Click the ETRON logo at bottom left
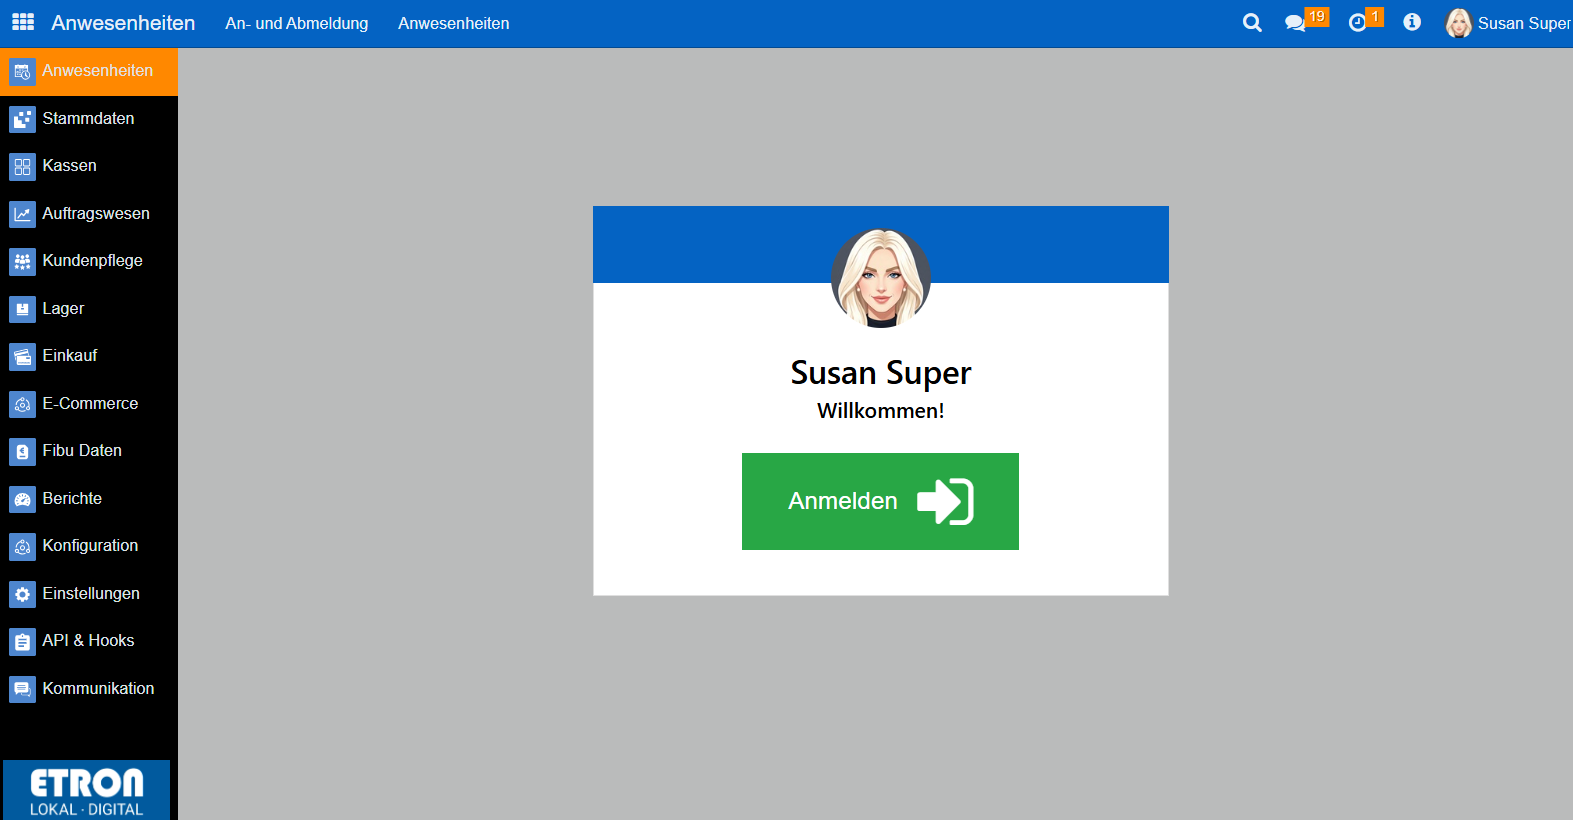Image resolution: width=1573 pixels, height=820 pixels. coord(86,790)
